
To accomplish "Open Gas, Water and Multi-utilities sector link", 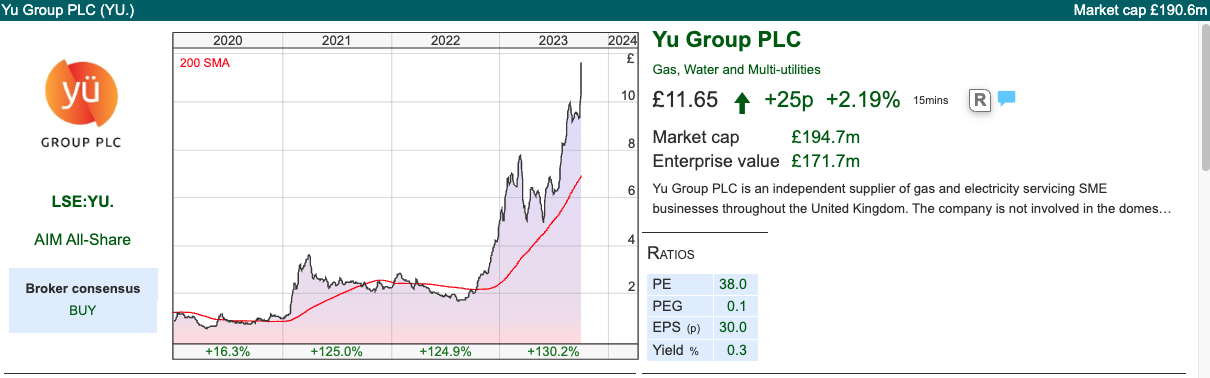I will pos(736,69).
